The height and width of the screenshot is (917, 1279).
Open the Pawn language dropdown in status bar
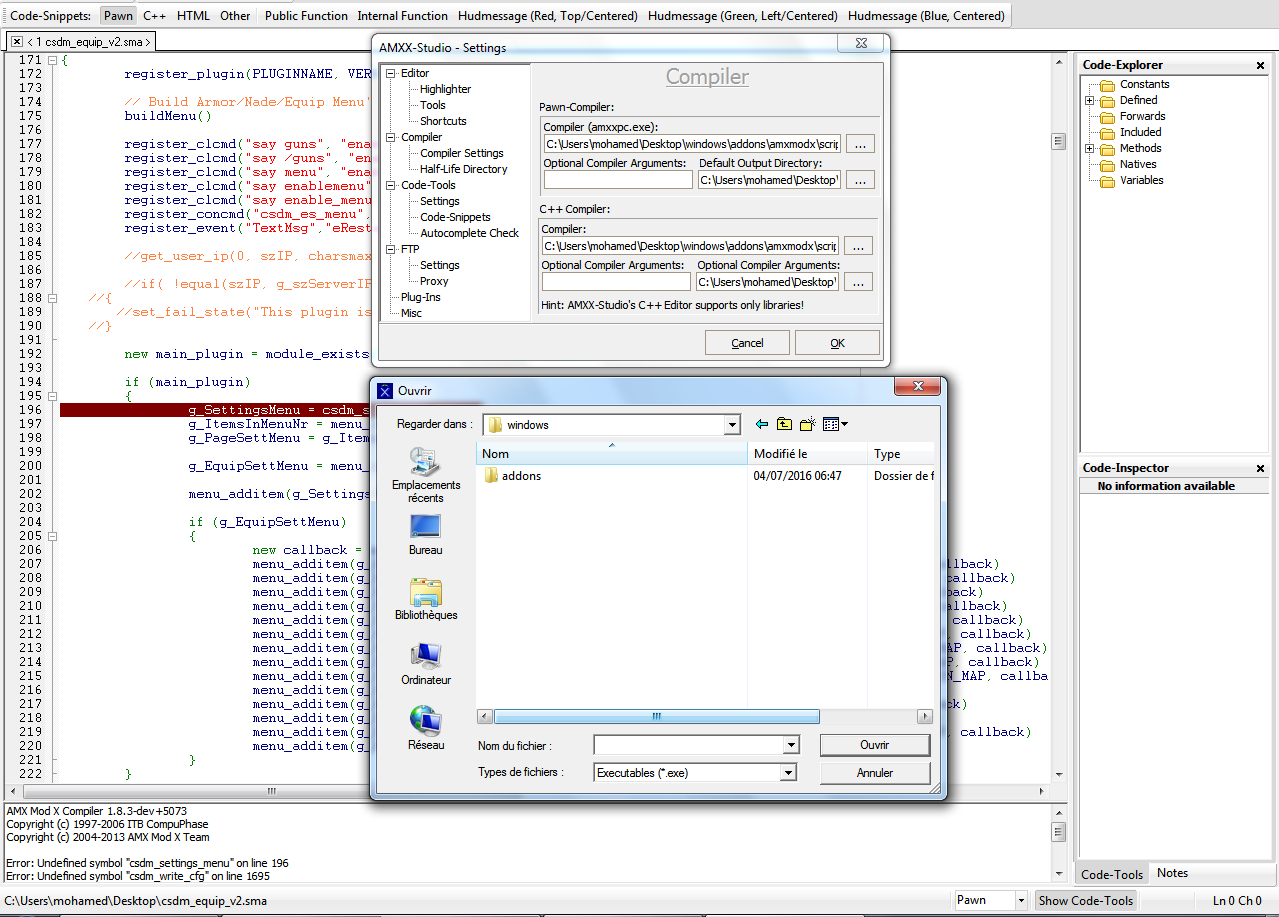(x=1020, y=901)
